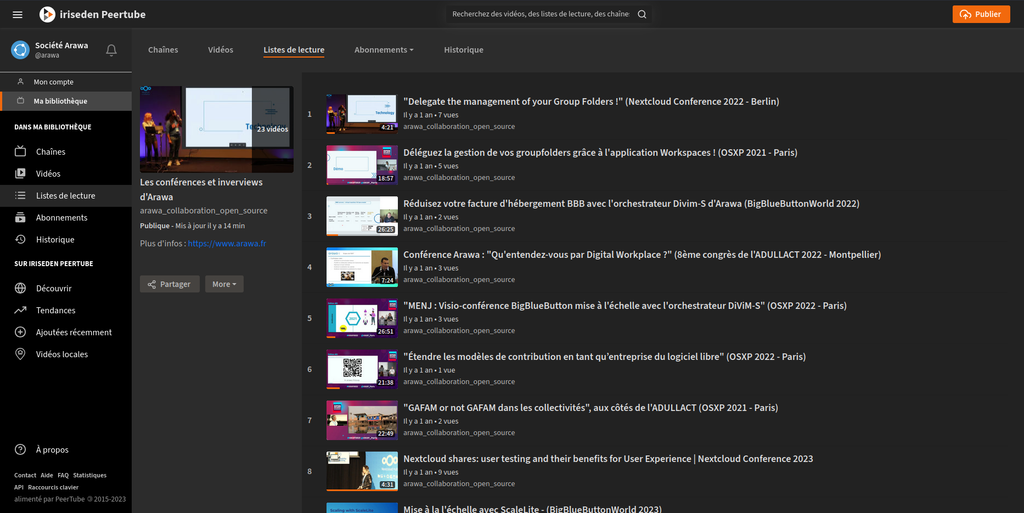1024x513 pixels.
Task: Open the 4:31 Nextcloud shares thumbnail
Action: point(362,471)
